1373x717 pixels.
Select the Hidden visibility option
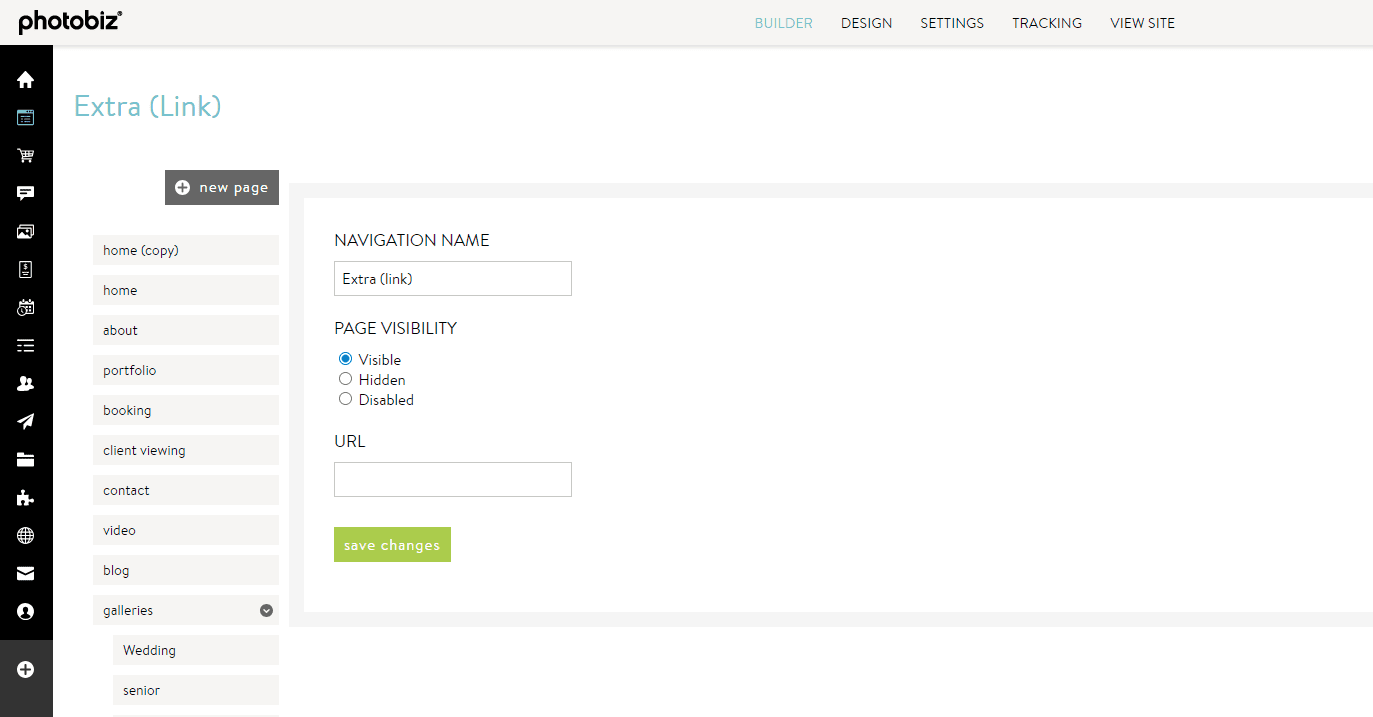(345, 379)
